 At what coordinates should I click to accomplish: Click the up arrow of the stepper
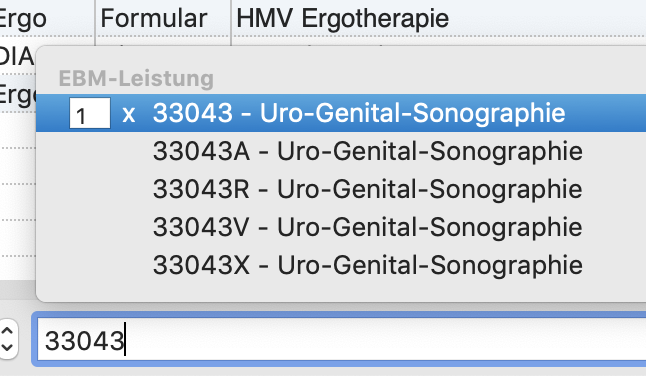pos(9,330)
